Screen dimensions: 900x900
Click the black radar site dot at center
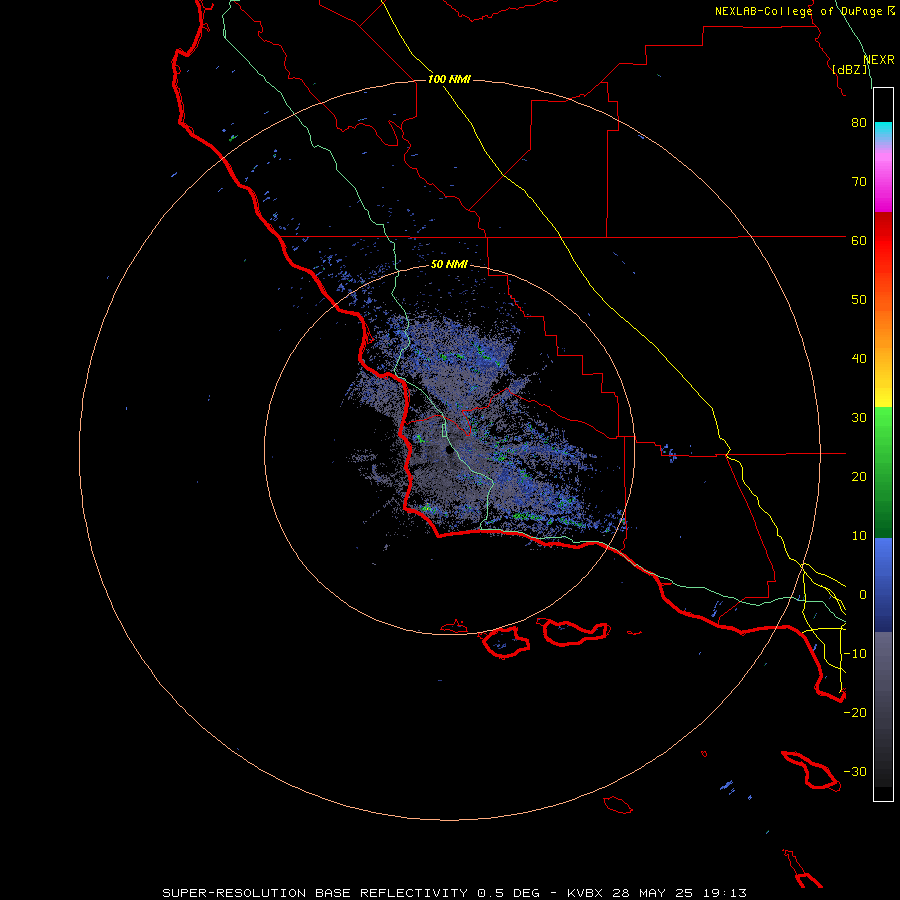[449, 451]
